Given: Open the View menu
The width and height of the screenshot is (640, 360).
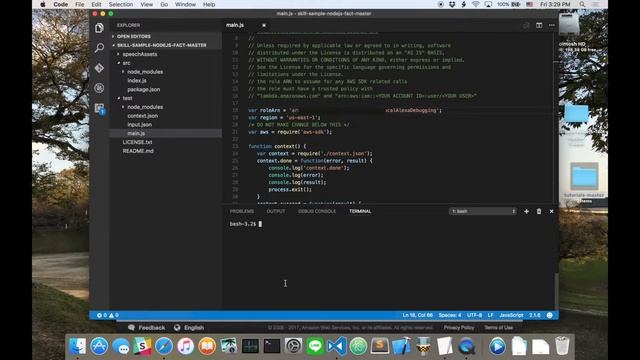Looking at the screenshot, I should [x=147, y=4].
